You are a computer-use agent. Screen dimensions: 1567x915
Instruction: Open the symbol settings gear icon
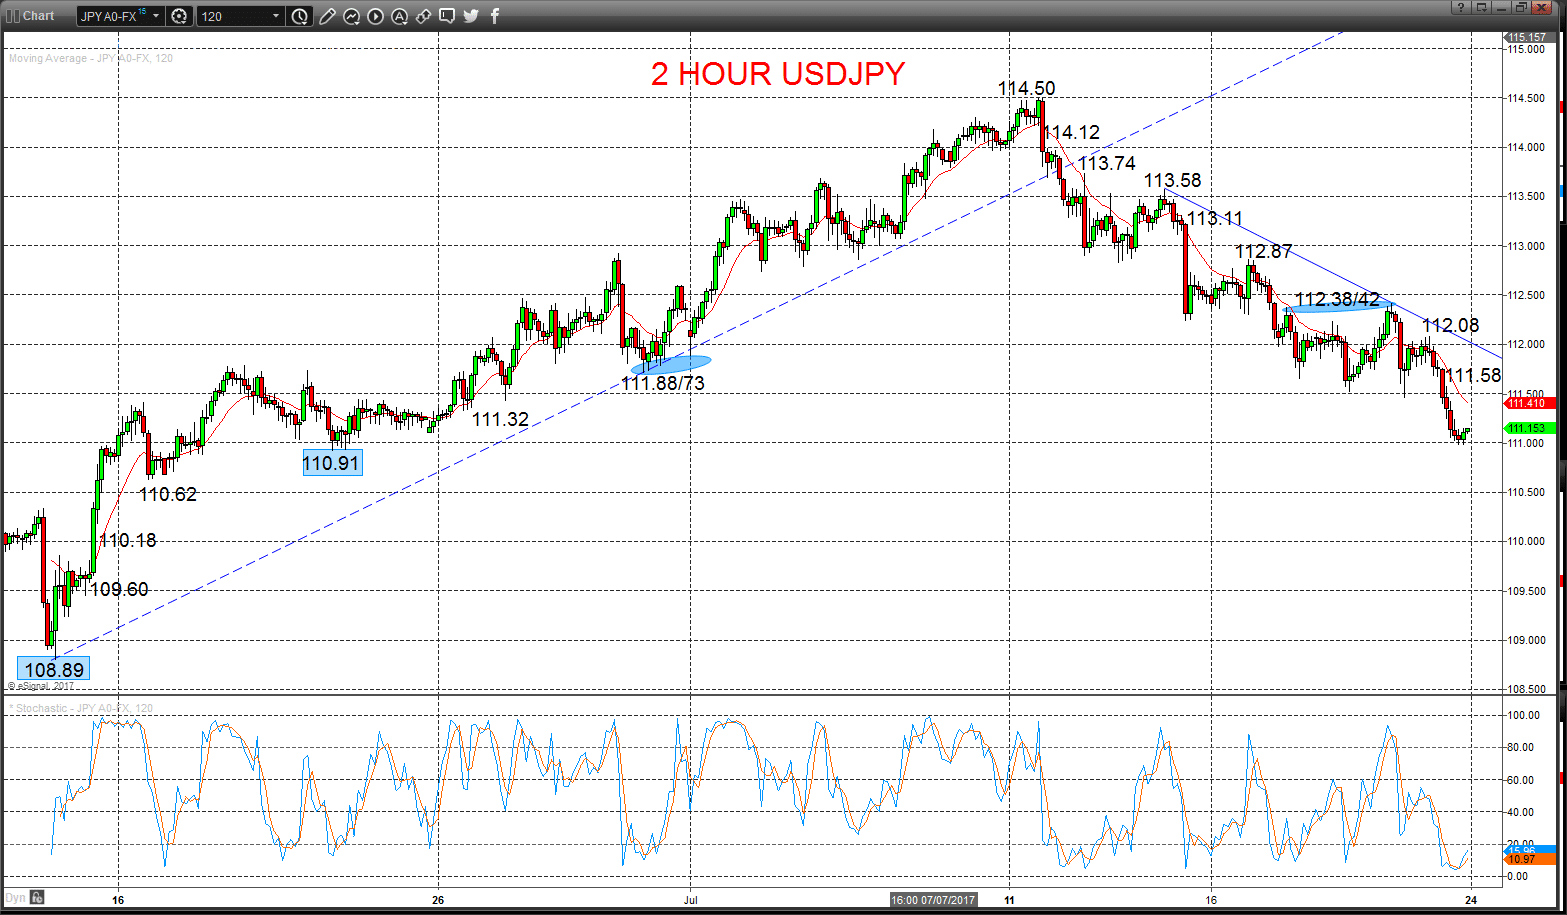point(179,16)
